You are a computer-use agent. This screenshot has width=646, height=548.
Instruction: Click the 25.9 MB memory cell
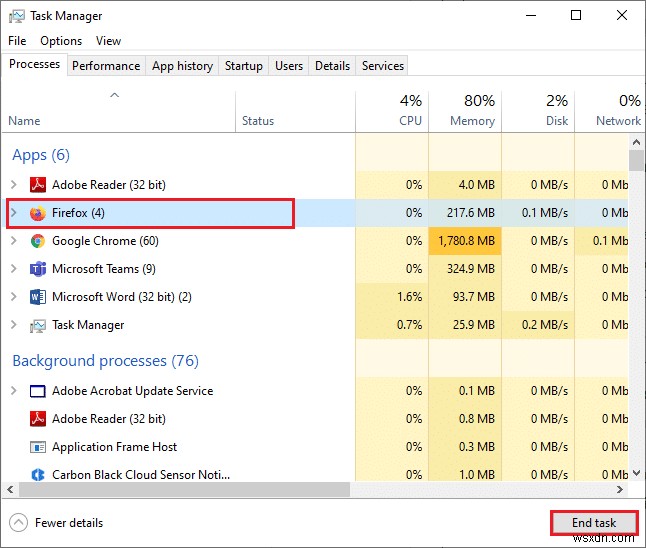pyautogui.click(x=465, y=325)
